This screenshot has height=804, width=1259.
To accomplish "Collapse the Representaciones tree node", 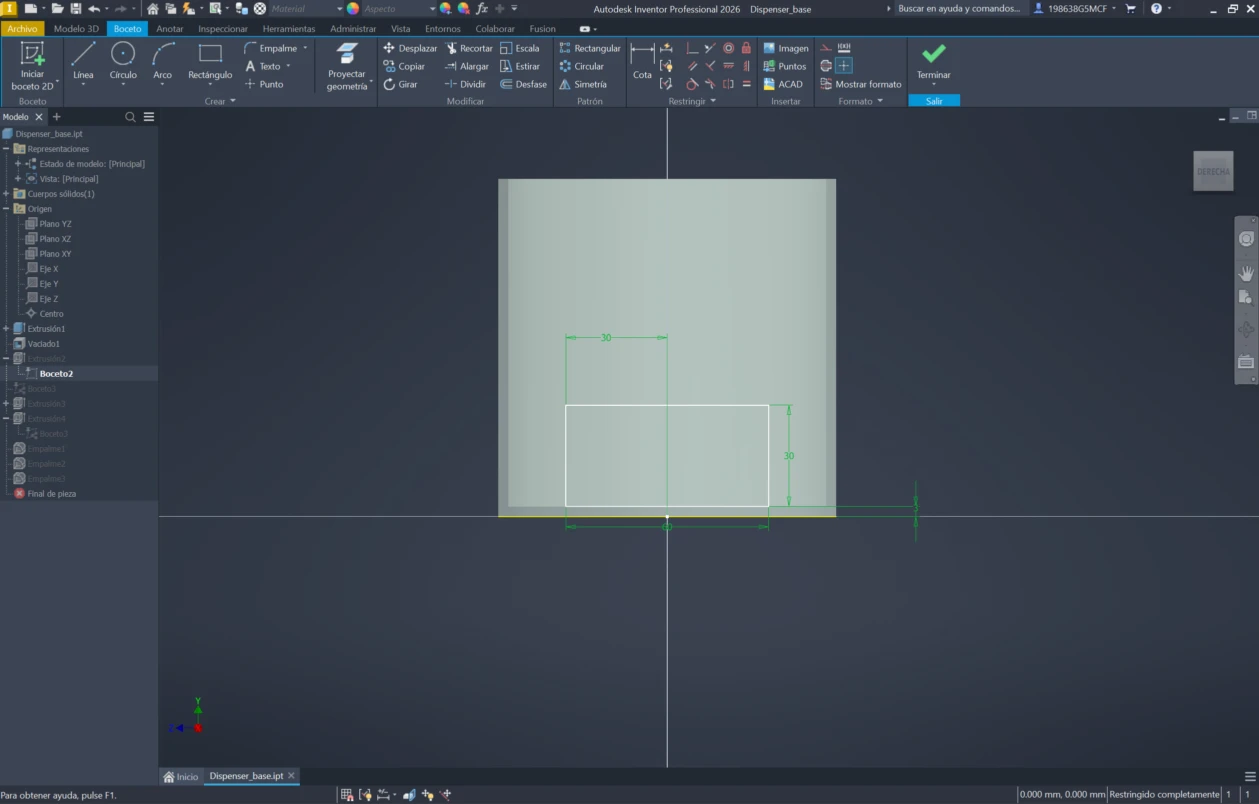I will (x=6, y=149).
